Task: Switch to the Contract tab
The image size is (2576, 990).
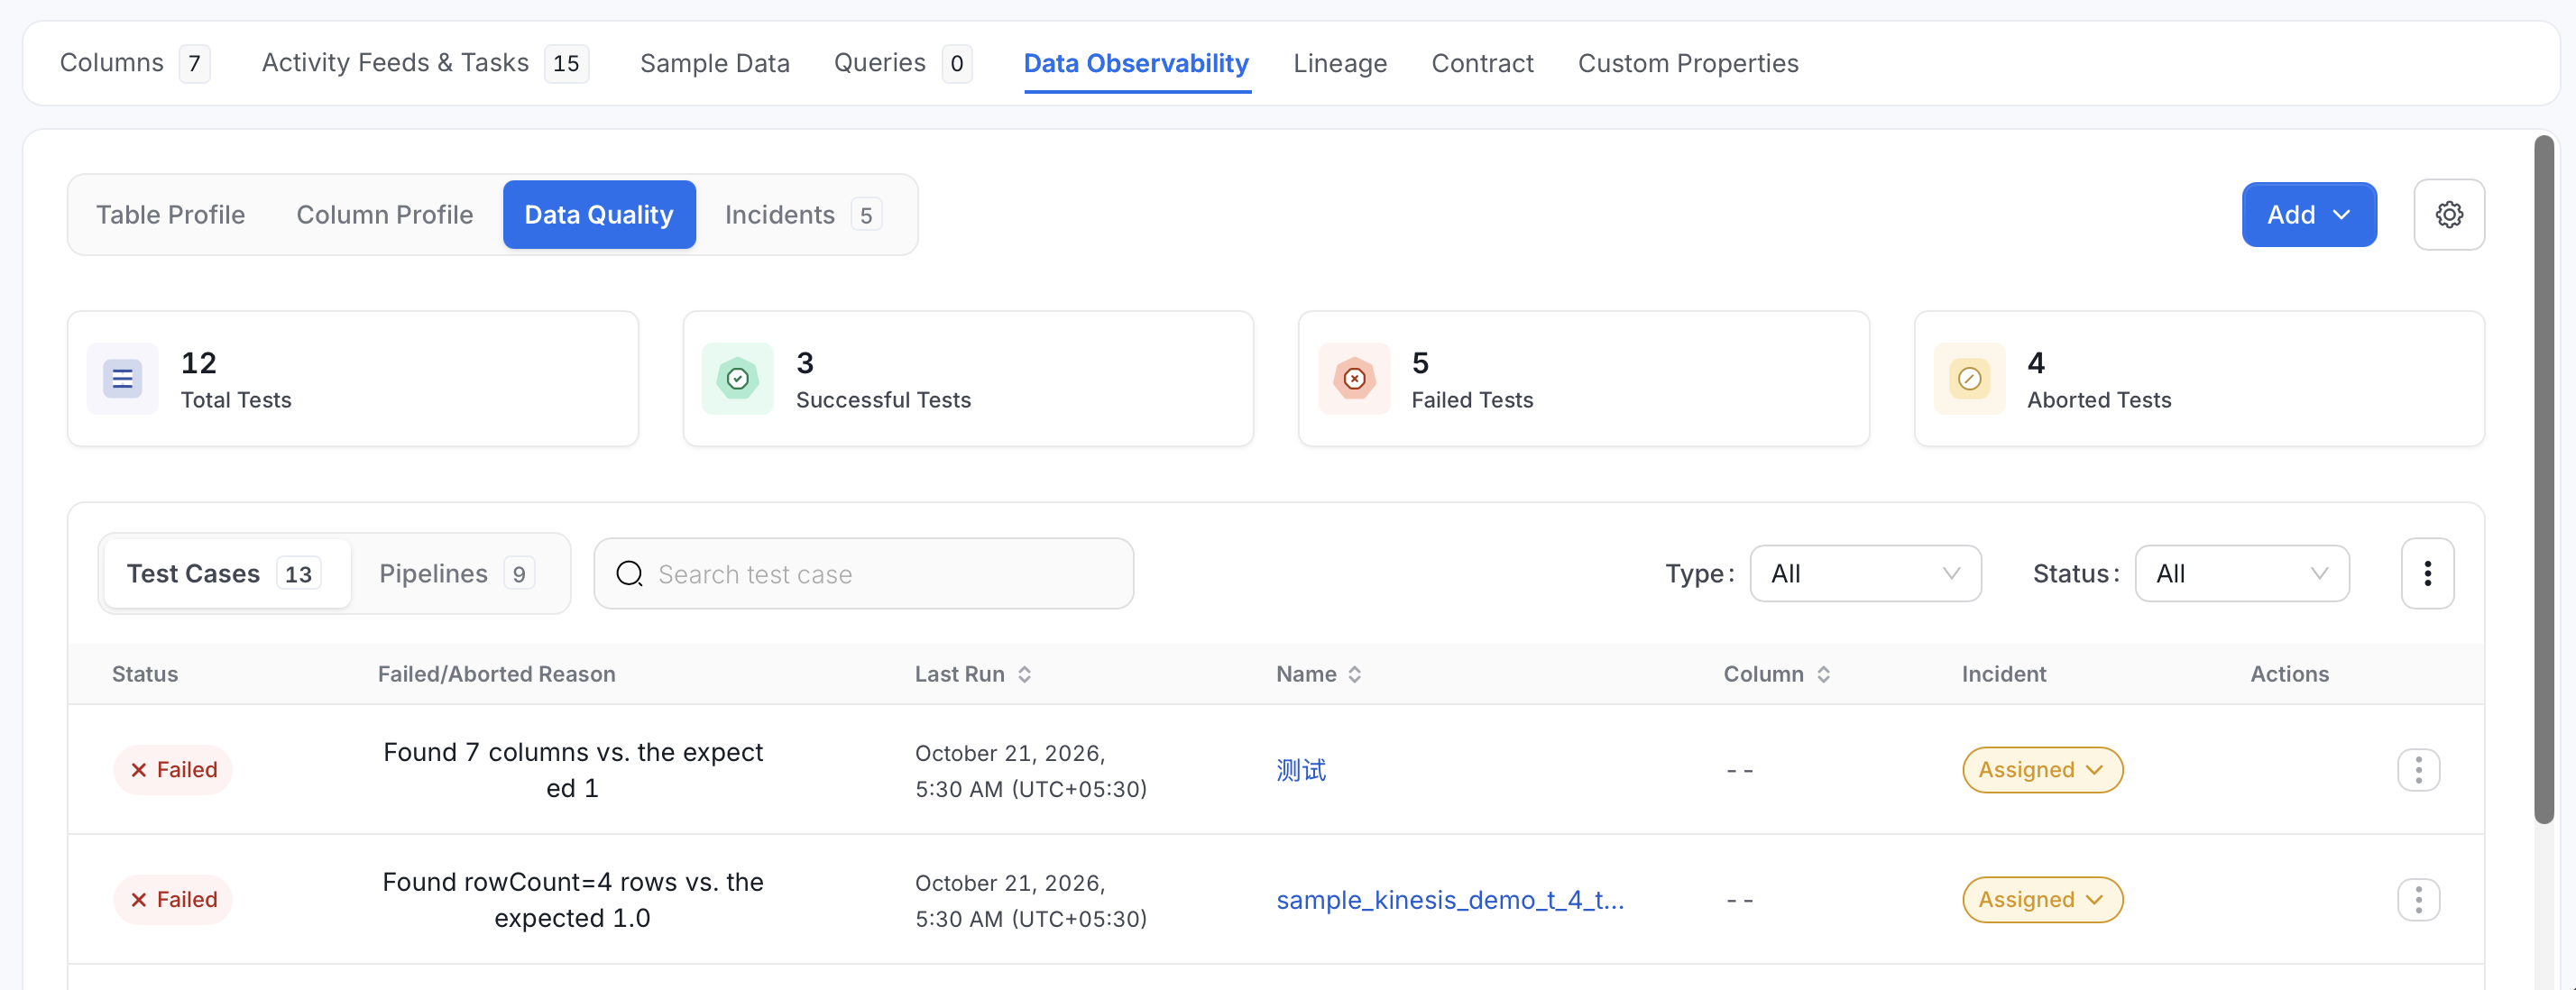Action: coord(1481,63)
